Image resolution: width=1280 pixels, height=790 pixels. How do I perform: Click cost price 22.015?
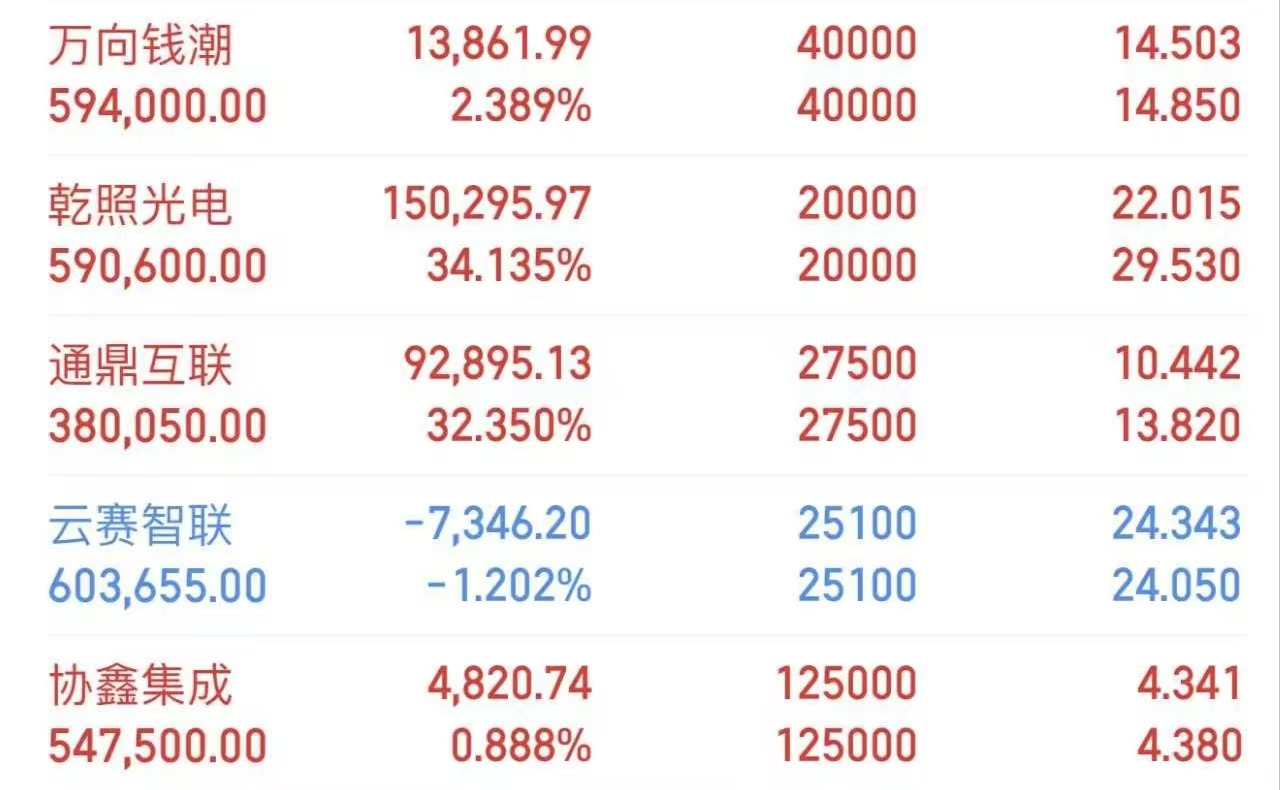(x=1178, y=204)
